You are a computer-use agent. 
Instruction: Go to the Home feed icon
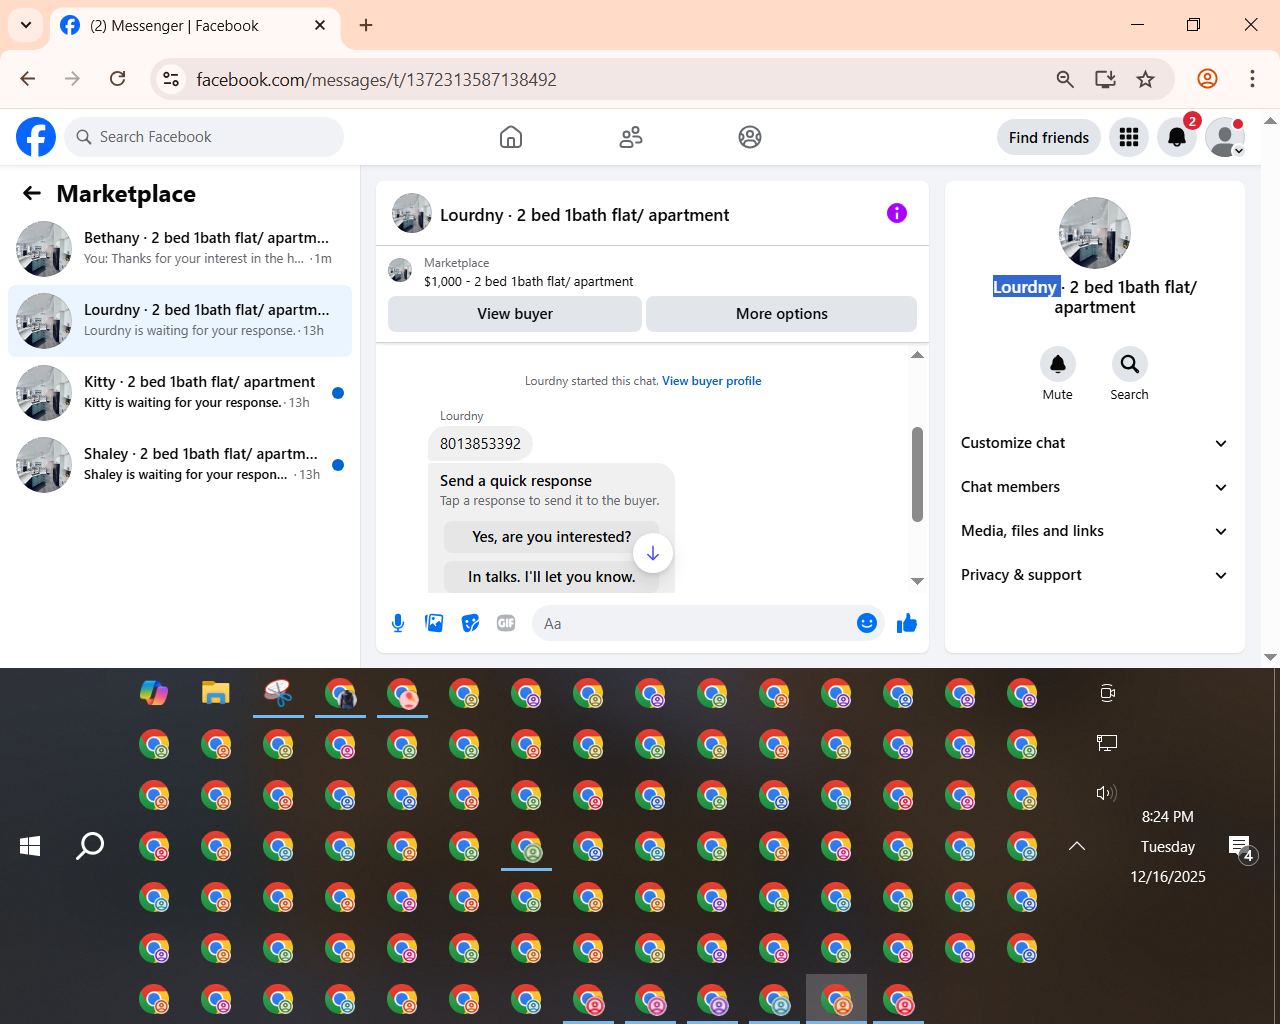511,137
